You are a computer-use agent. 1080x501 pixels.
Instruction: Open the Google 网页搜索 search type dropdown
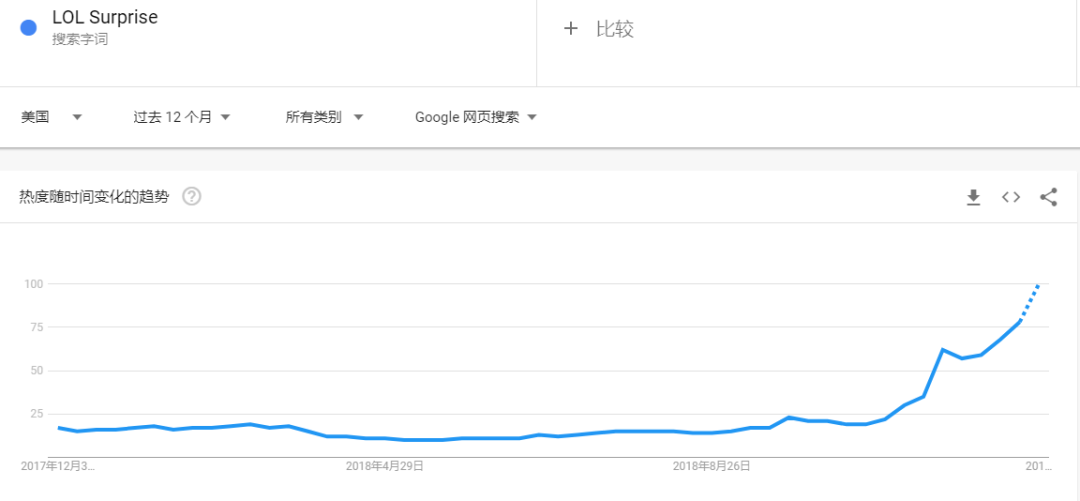tap(475, 117)
